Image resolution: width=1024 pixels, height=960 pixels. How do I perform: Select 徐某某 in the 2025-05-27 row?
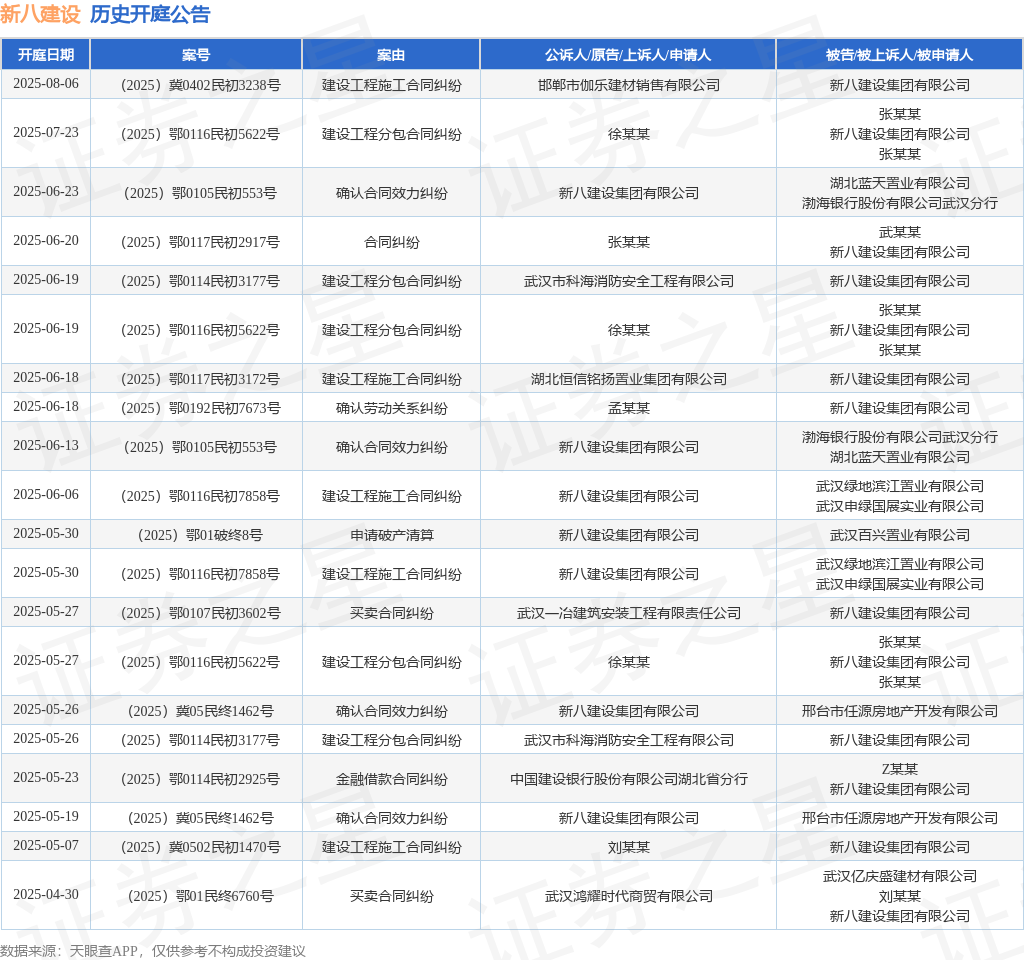[x=629, y=662]
